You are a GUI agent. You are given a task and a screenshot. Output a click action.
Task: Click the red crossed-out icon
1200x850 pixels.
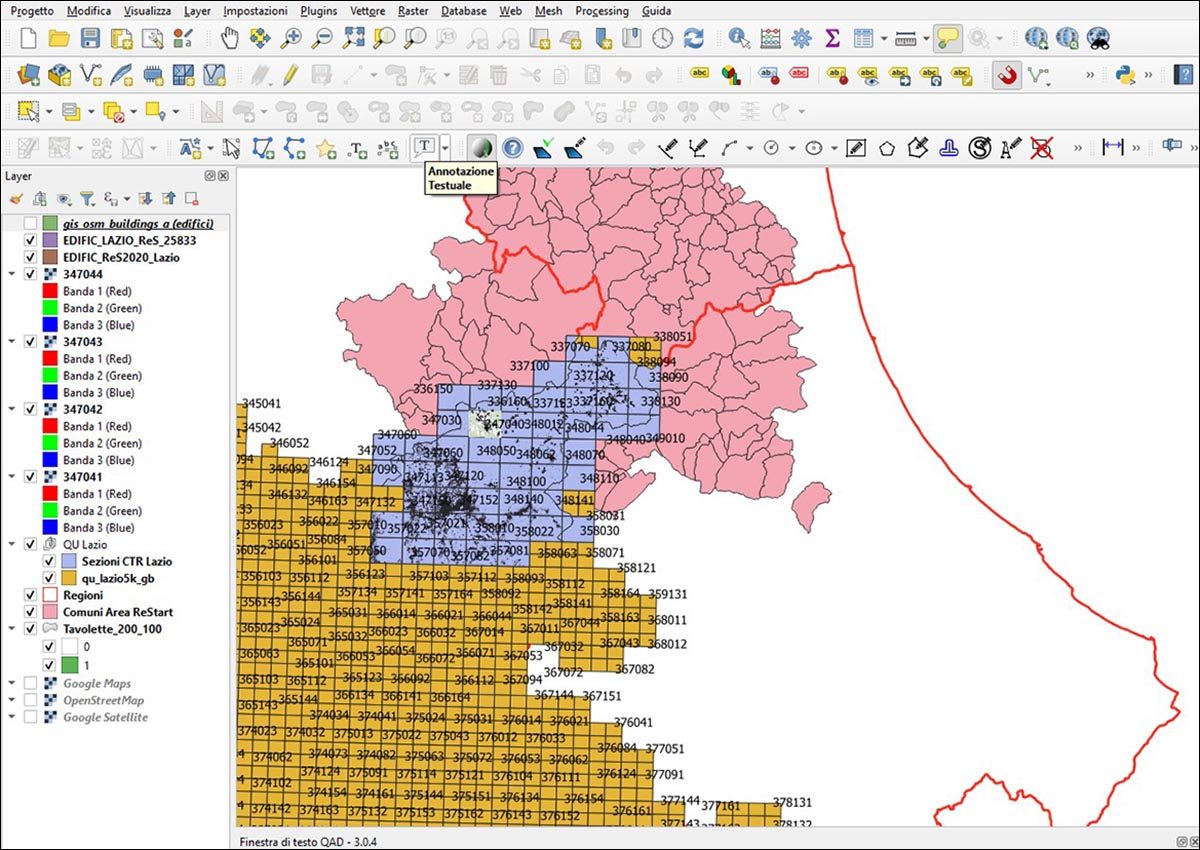click(1042, 147)
